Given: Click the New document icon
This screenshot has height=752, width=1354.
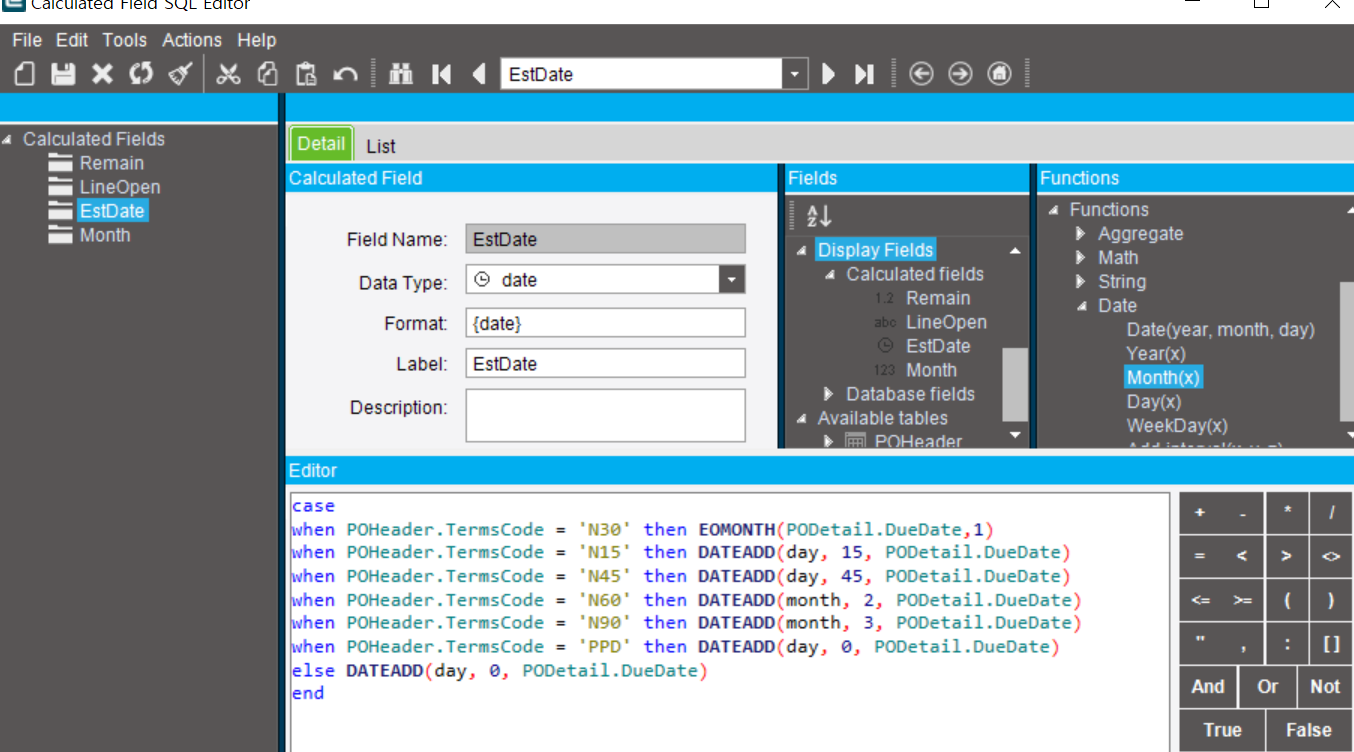Looking at the screenshot, I should pos(26,74).
